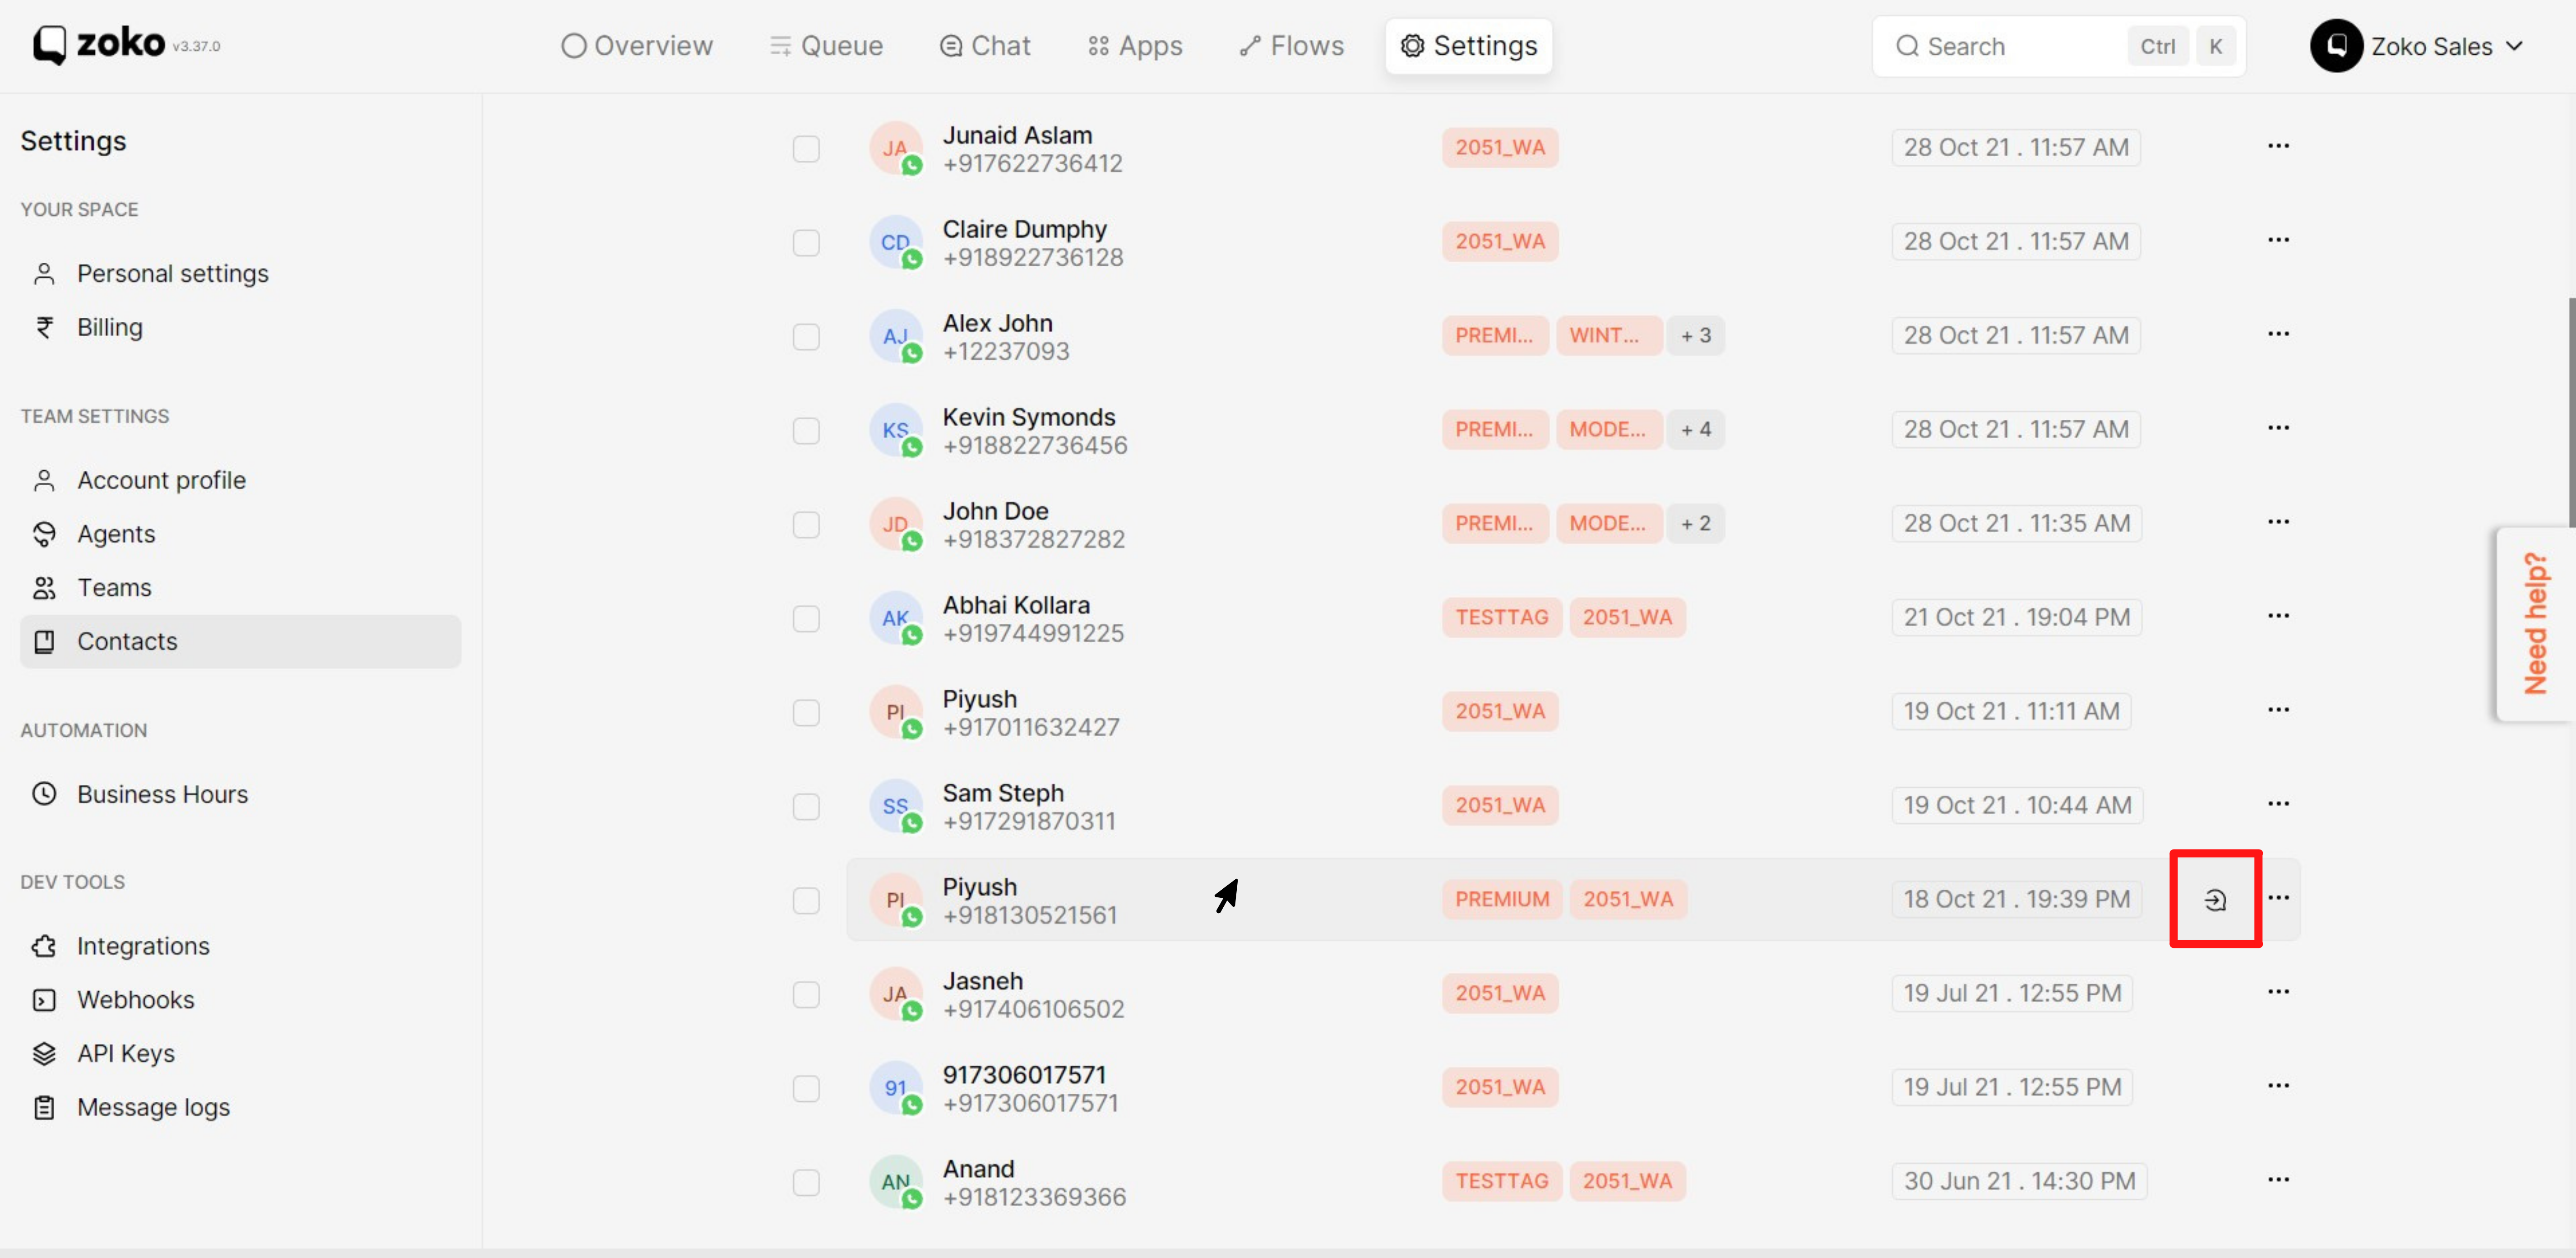
Task: Click the WINT... tag on Alex John
Action: click(x=1608, y=335)
